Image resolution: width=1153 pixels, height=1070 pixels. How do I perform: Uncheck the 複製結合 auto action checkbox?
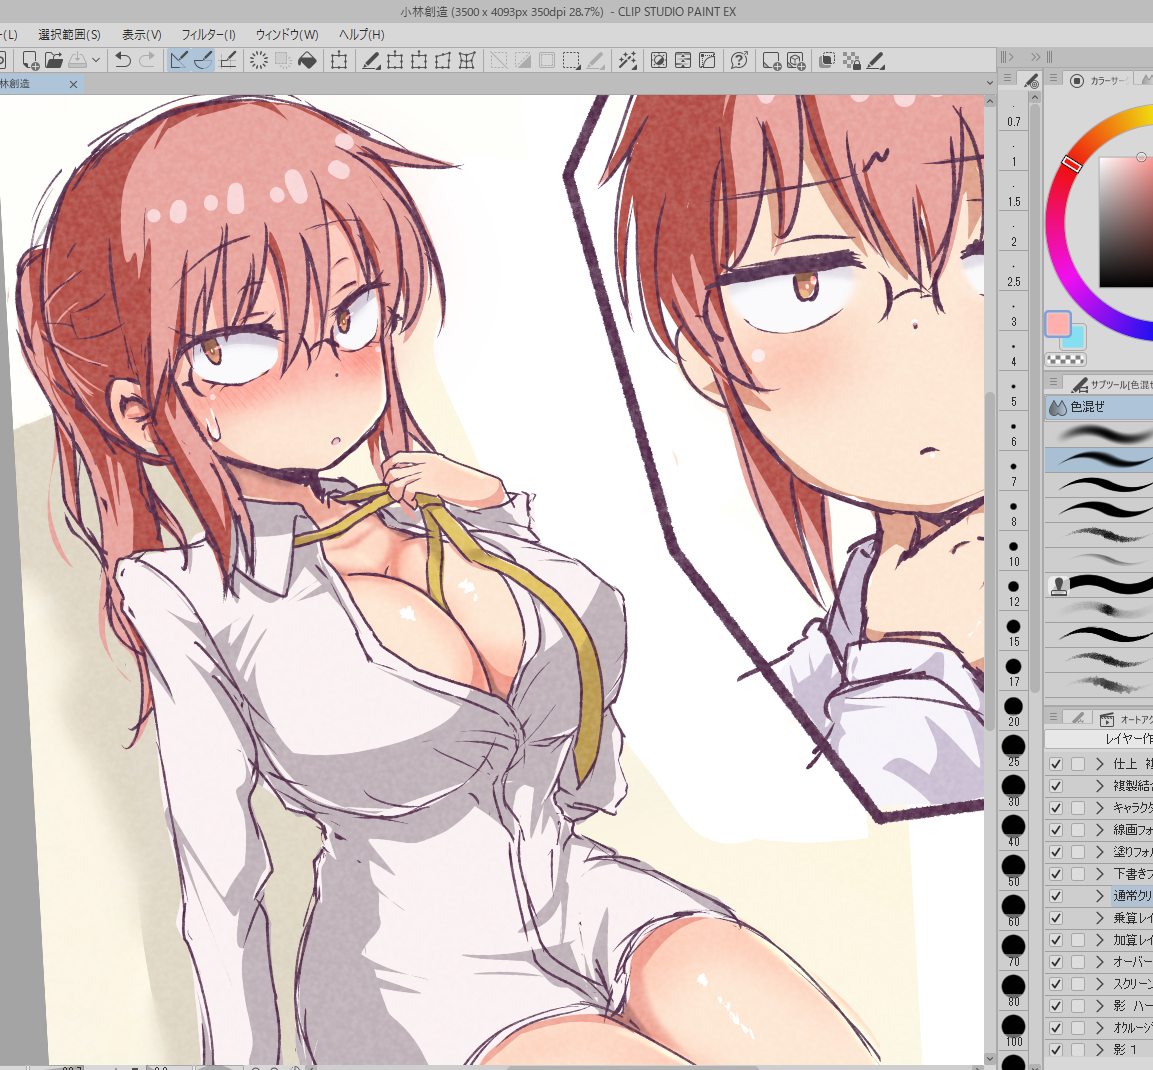1056,786
